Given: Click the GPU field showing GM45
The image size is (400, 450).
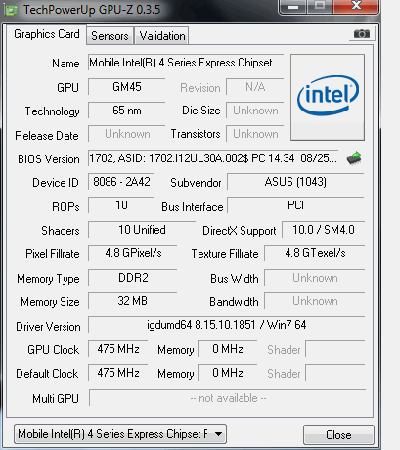Looking at the screenshot, I should point(127,87).
